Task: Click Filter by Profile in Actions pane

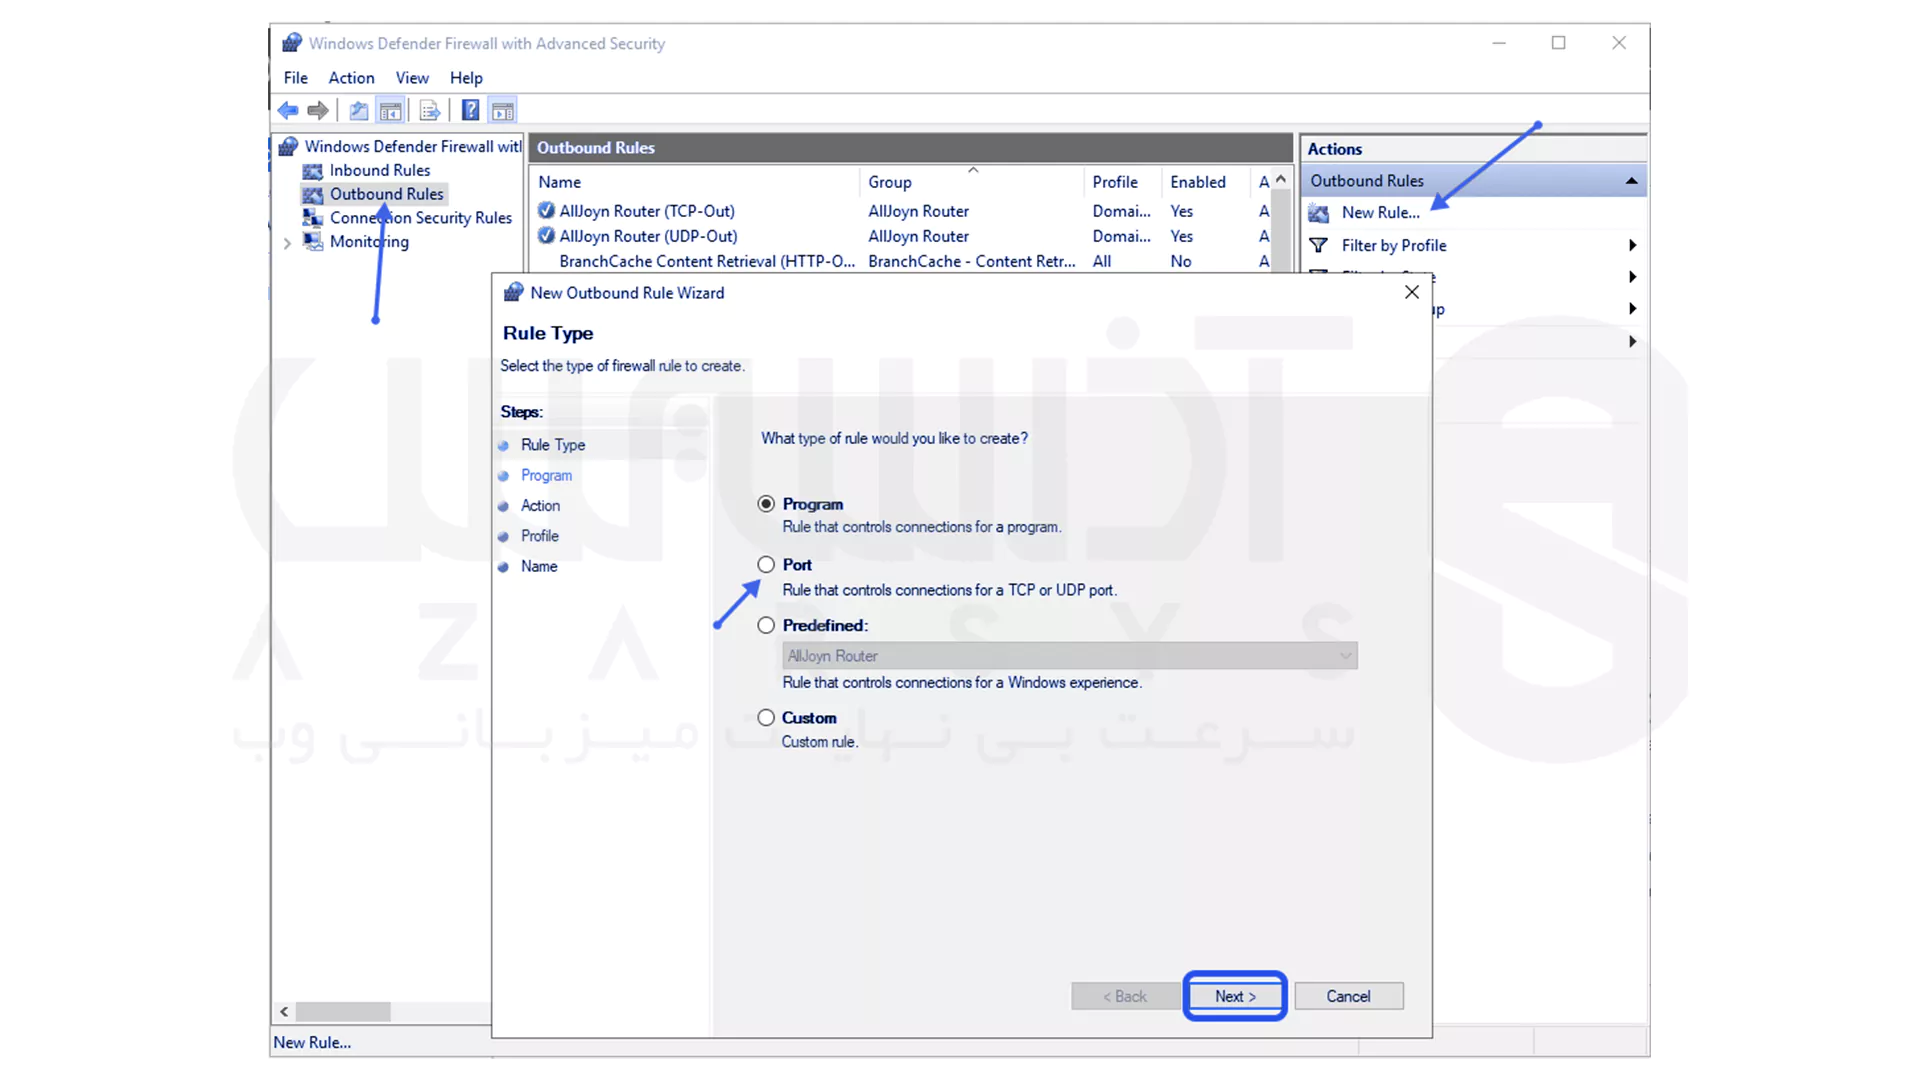Action: pos(1393,245)
